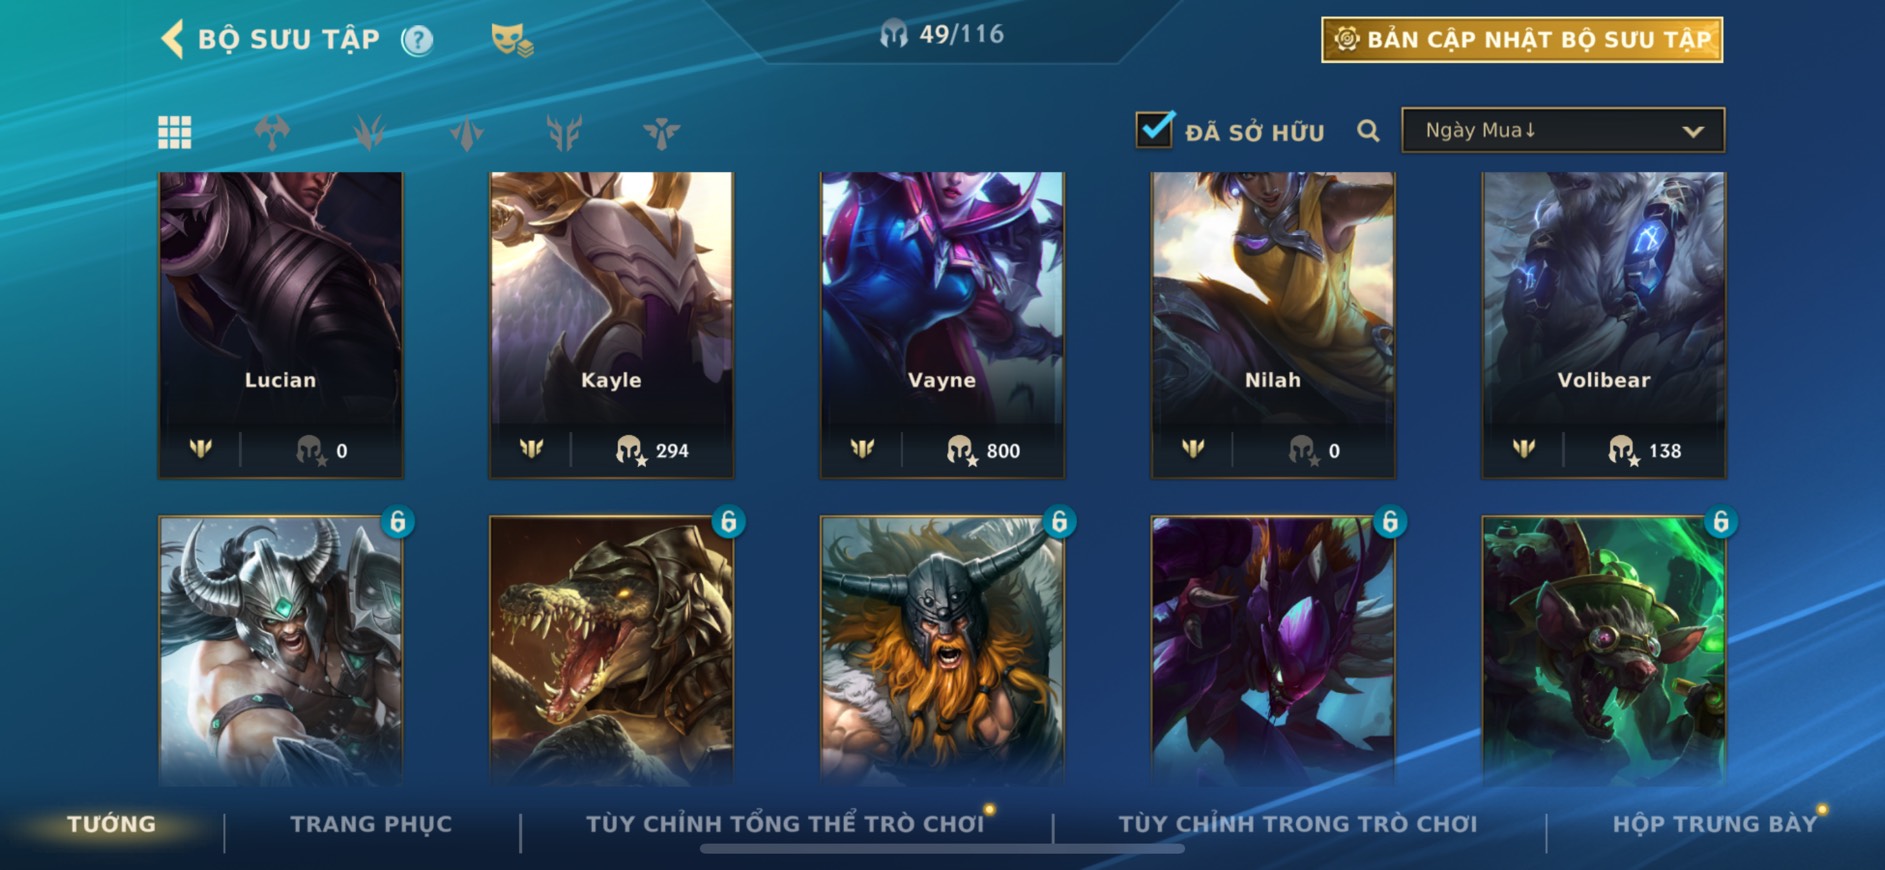Click Bản Cập Nhật Bộ Sưu Tập button
1885x870 pixels.
[1521, 40]
